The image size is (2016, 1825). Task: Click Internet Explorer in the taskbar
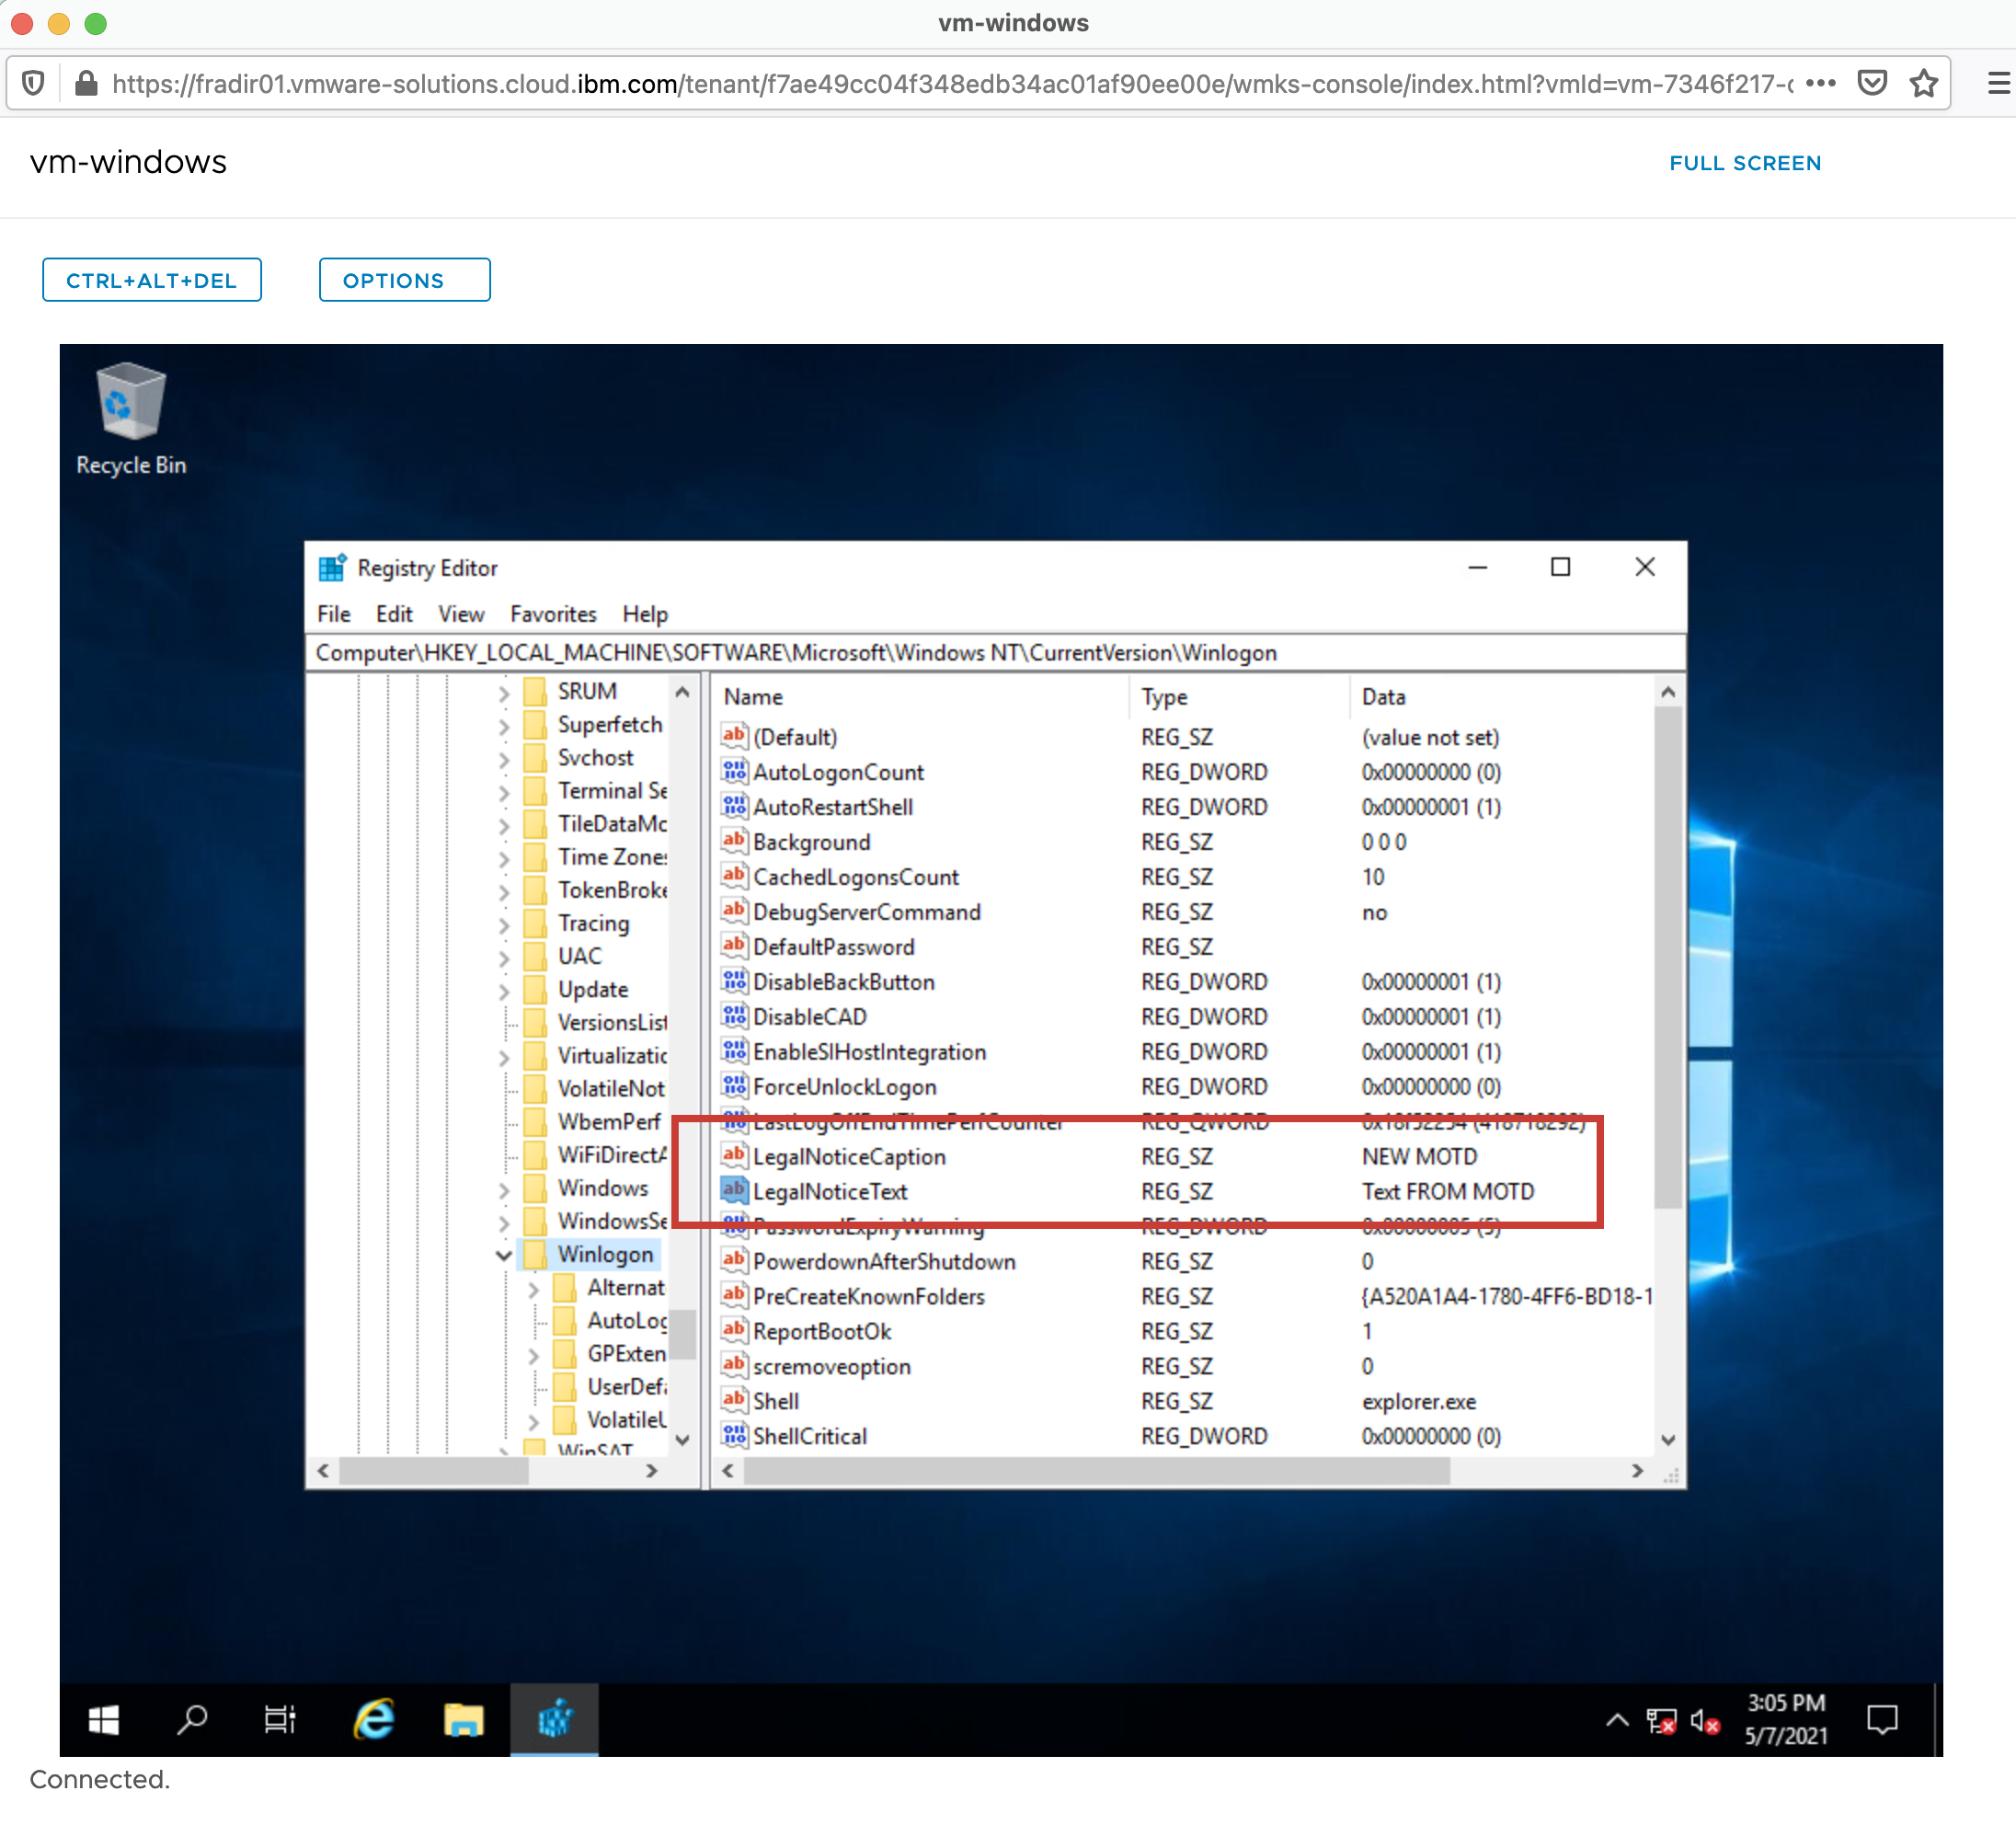click(x=374, y=1720)
